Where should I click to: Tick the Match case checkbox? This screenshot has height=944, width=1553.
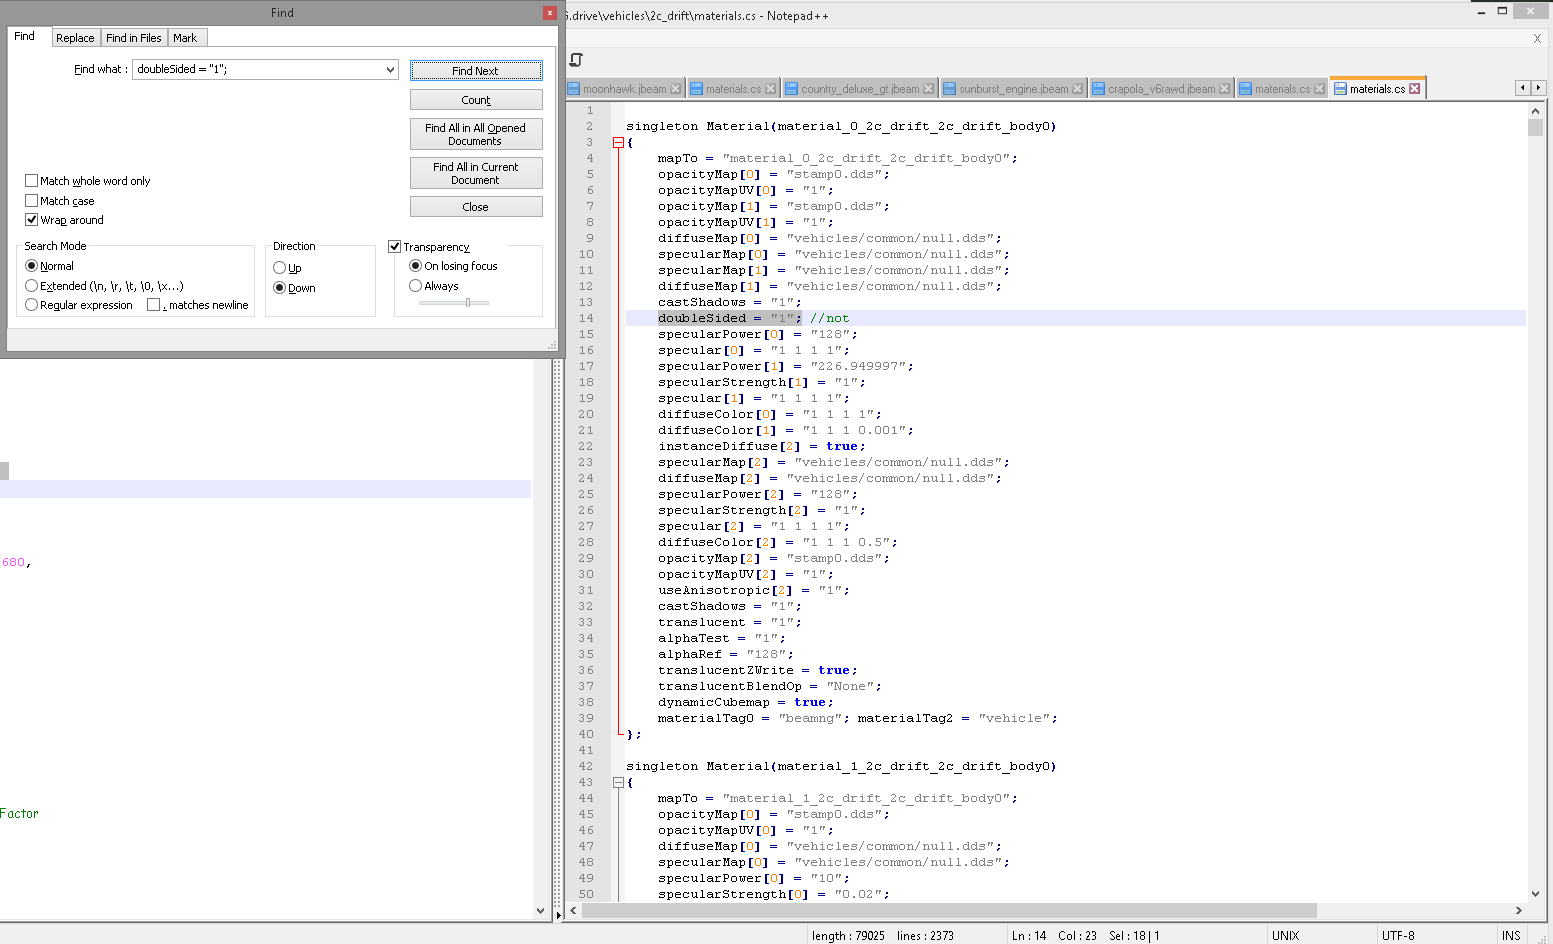32,201
